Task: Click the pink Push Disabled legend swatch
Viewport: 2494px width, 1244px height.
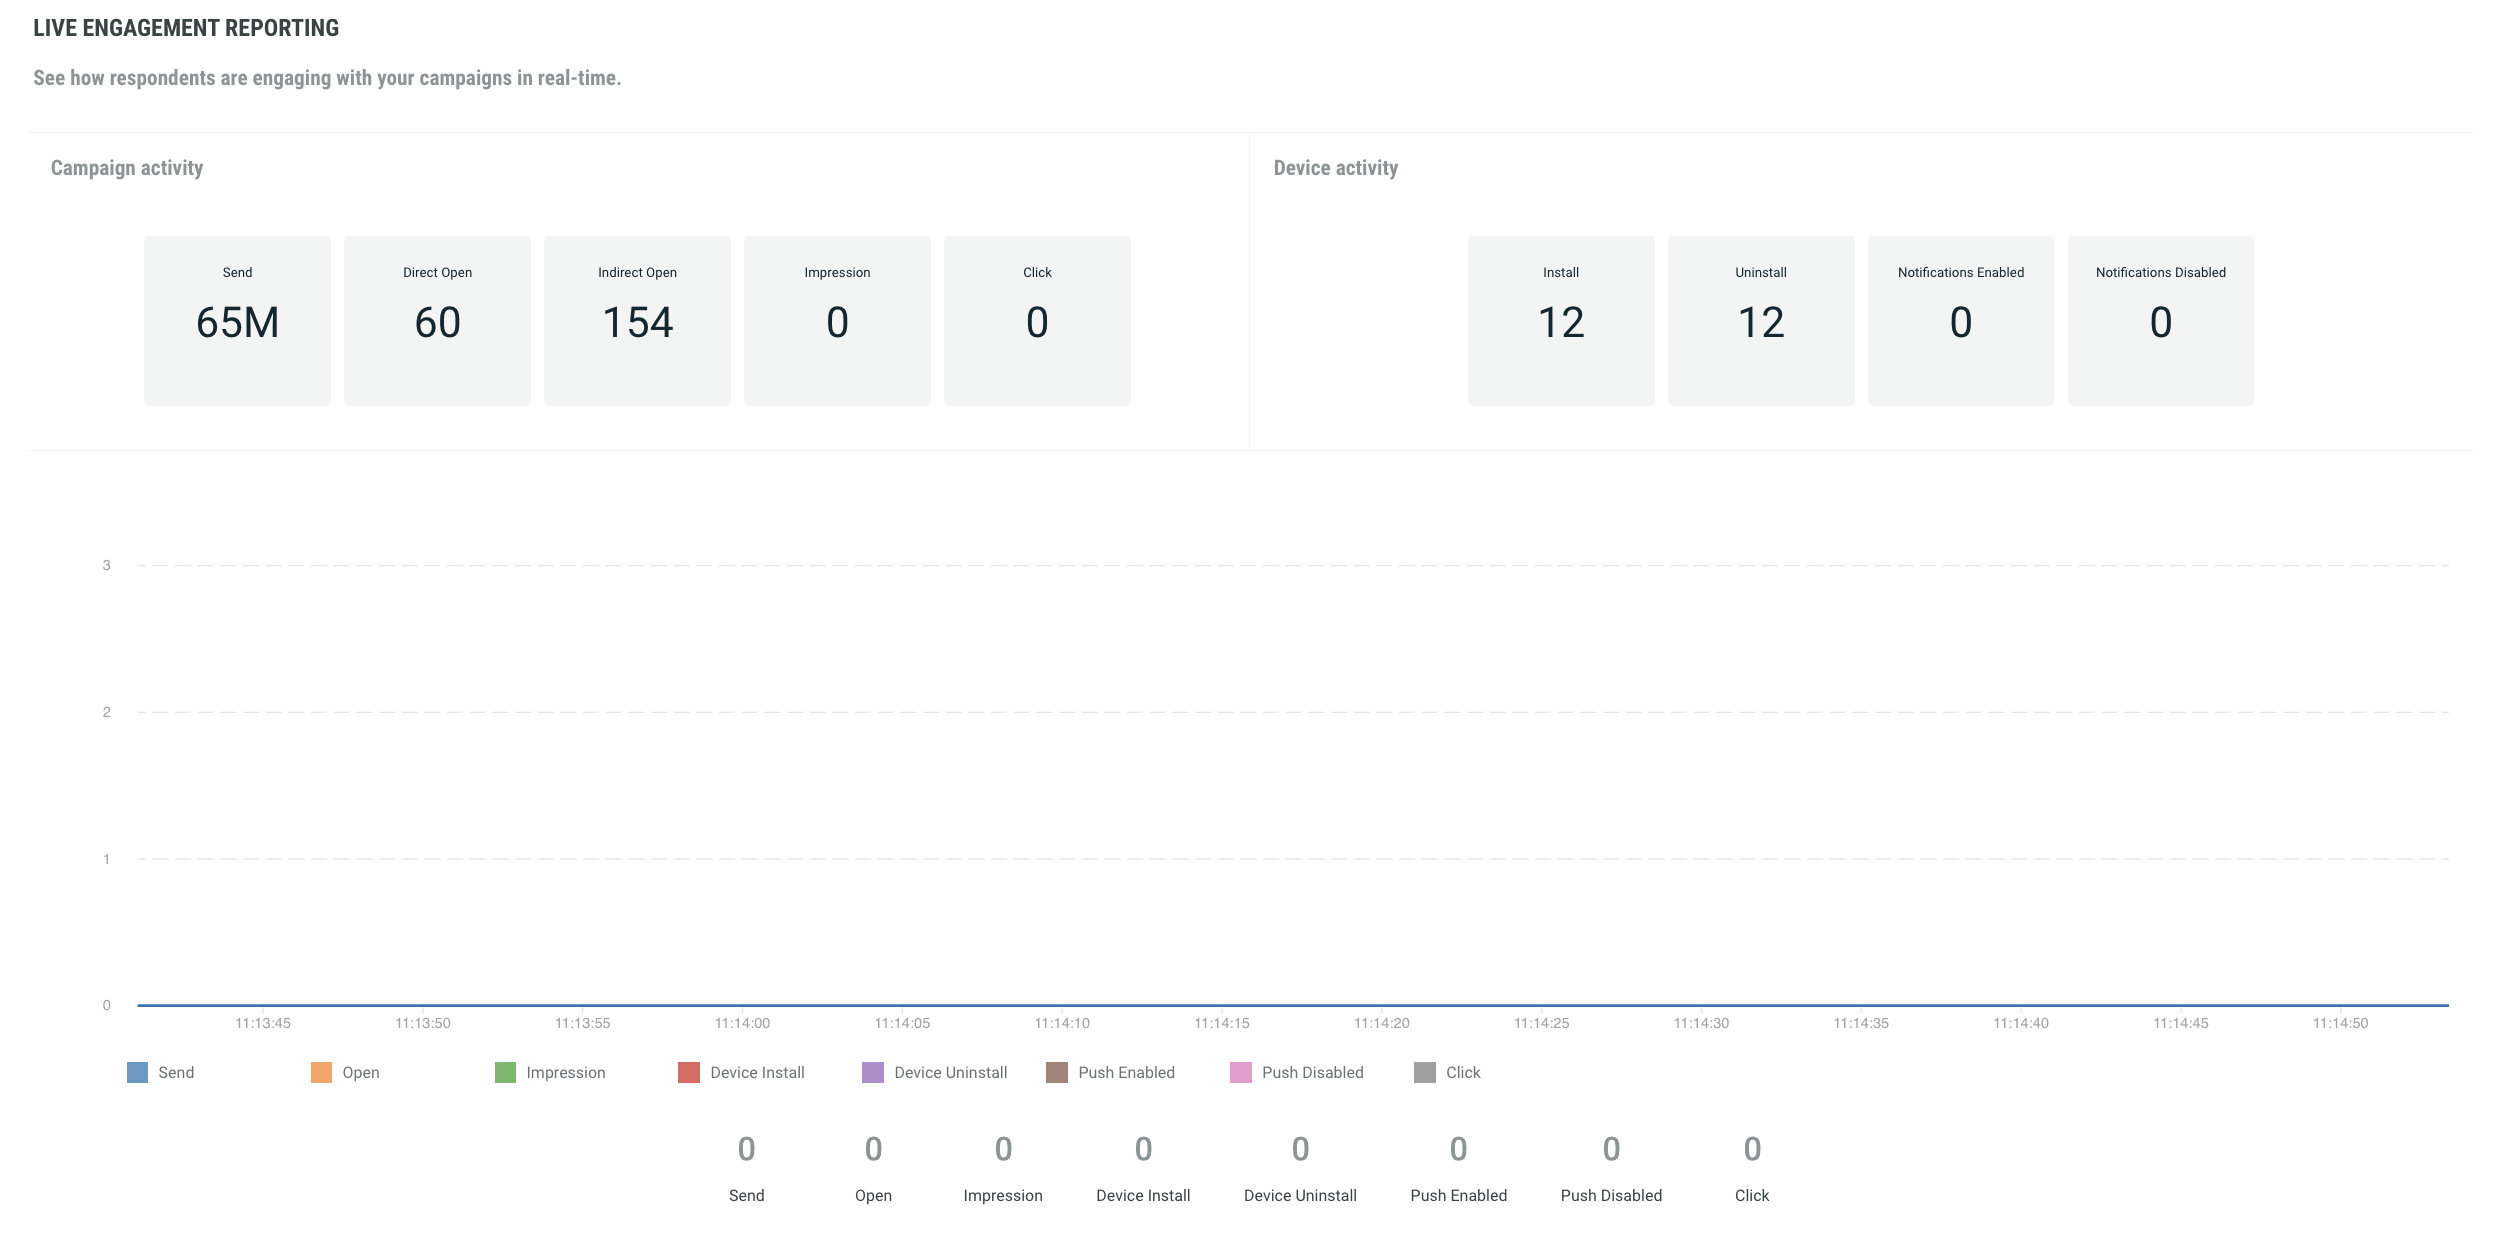Action: 1241,1072
